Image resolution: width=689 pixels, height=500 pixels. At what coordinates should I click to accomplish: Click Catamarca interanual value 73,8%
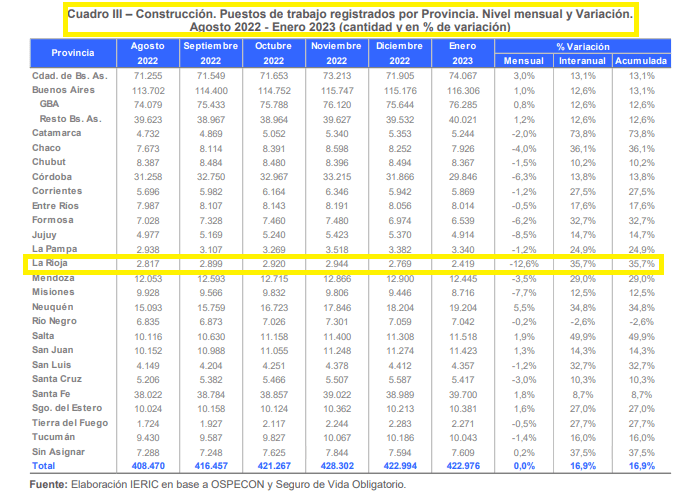[583, 134]
